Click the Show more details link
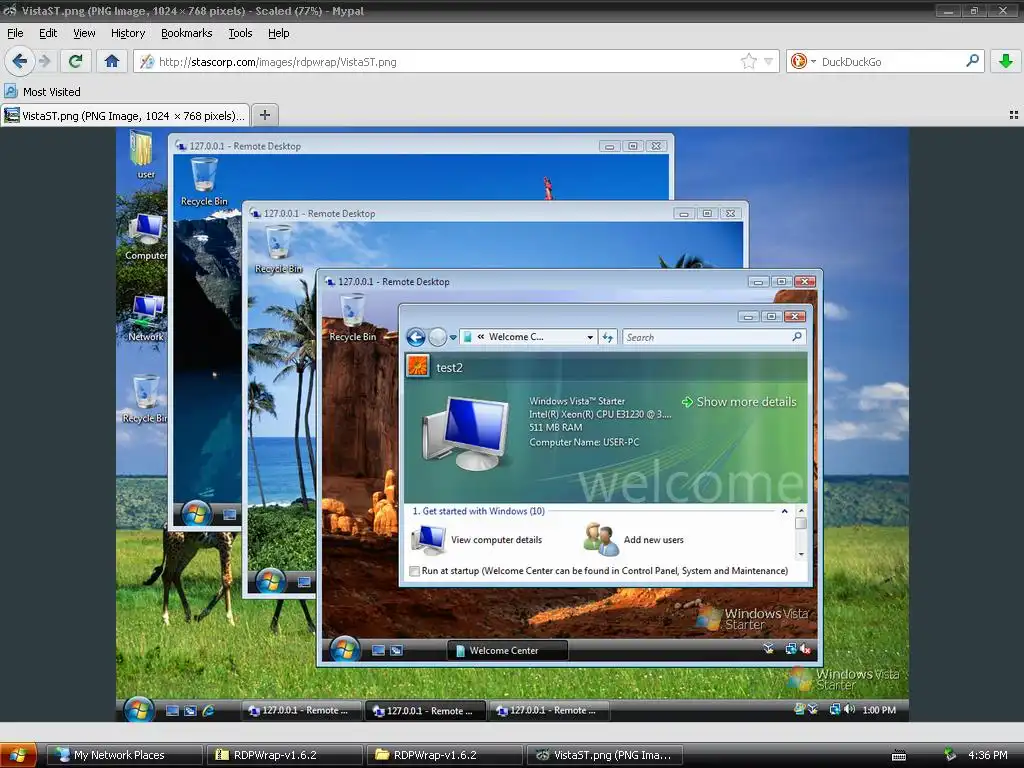Image resolution: width=1024 pixels, height=768 pixels. coord(739,402)
